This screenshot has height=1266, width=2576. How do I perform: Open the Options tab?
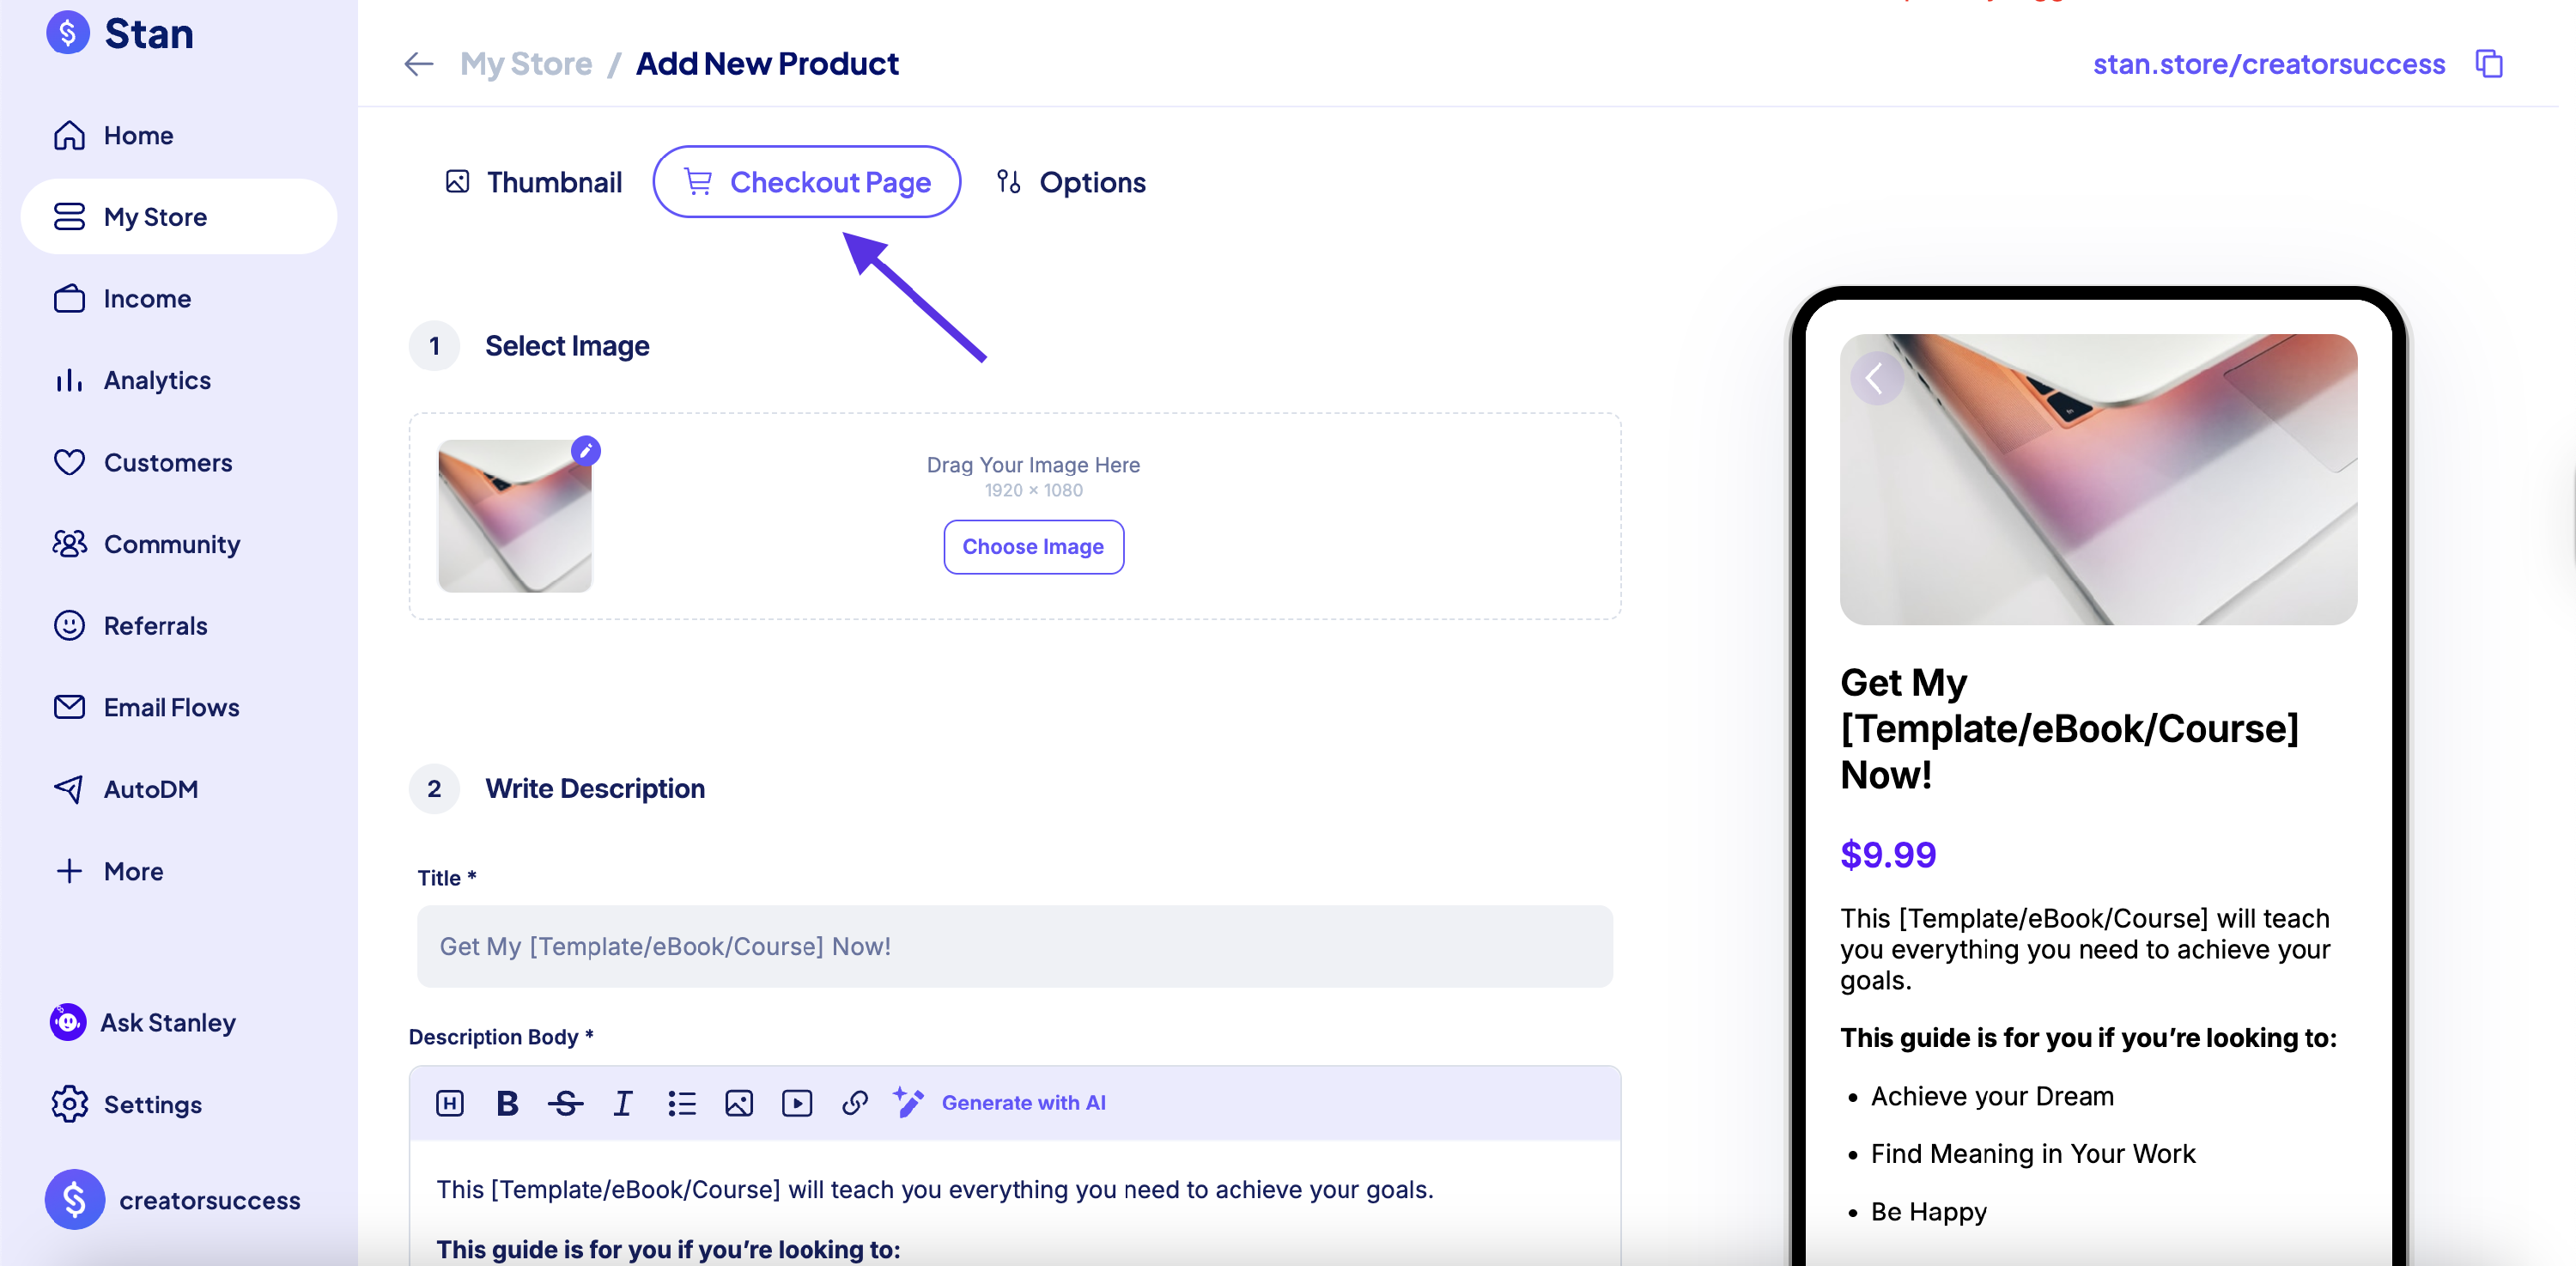point(1071,182)
